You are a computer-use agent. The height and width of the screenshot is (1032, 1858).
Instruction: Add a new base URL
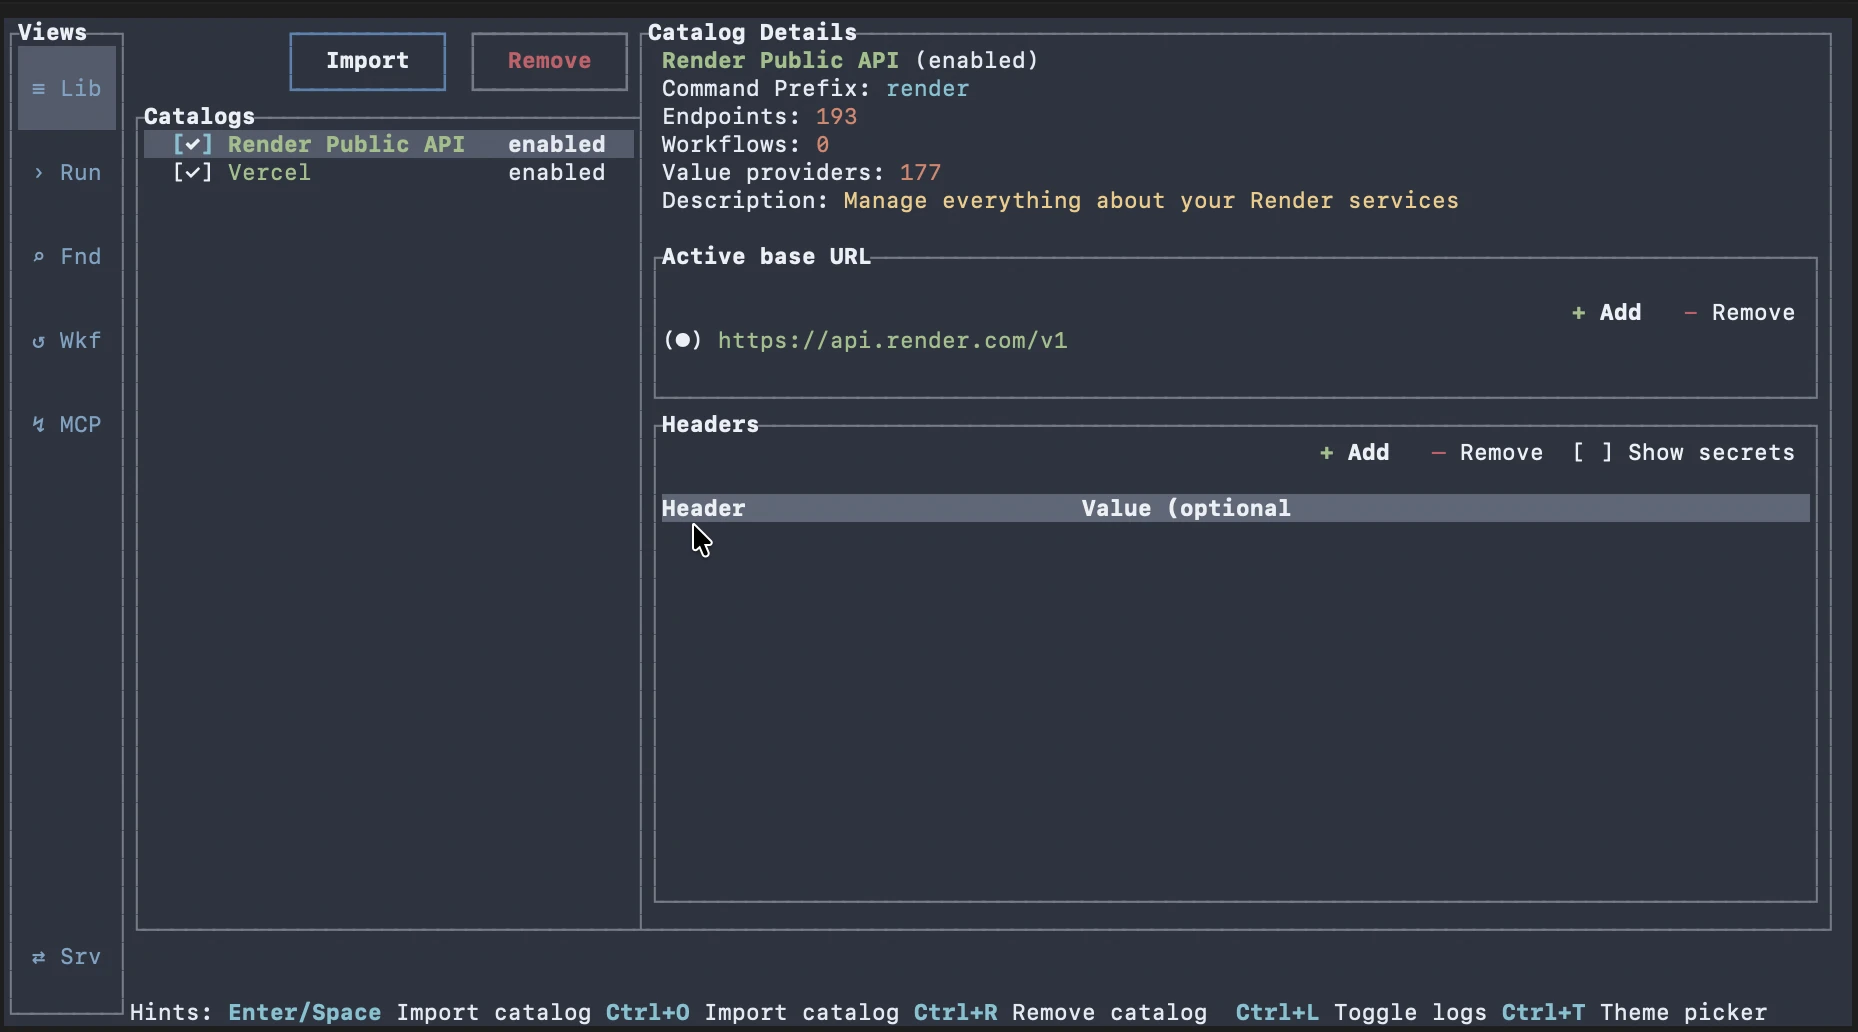coord(1605,312)
